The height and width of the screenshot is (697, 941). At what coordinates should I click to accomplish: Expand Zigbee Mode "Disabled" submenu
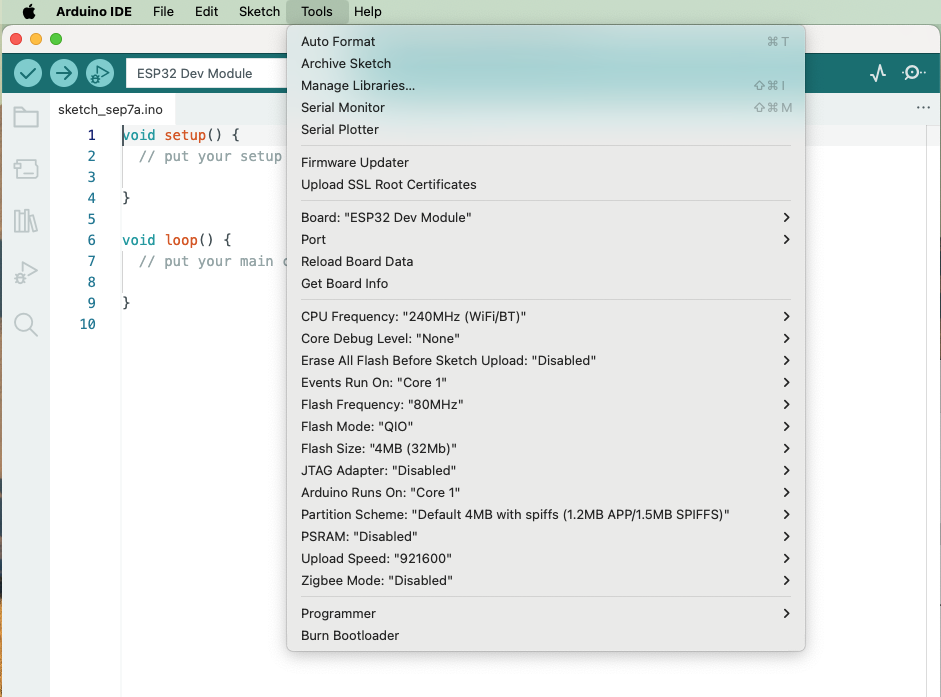(546, 581)
